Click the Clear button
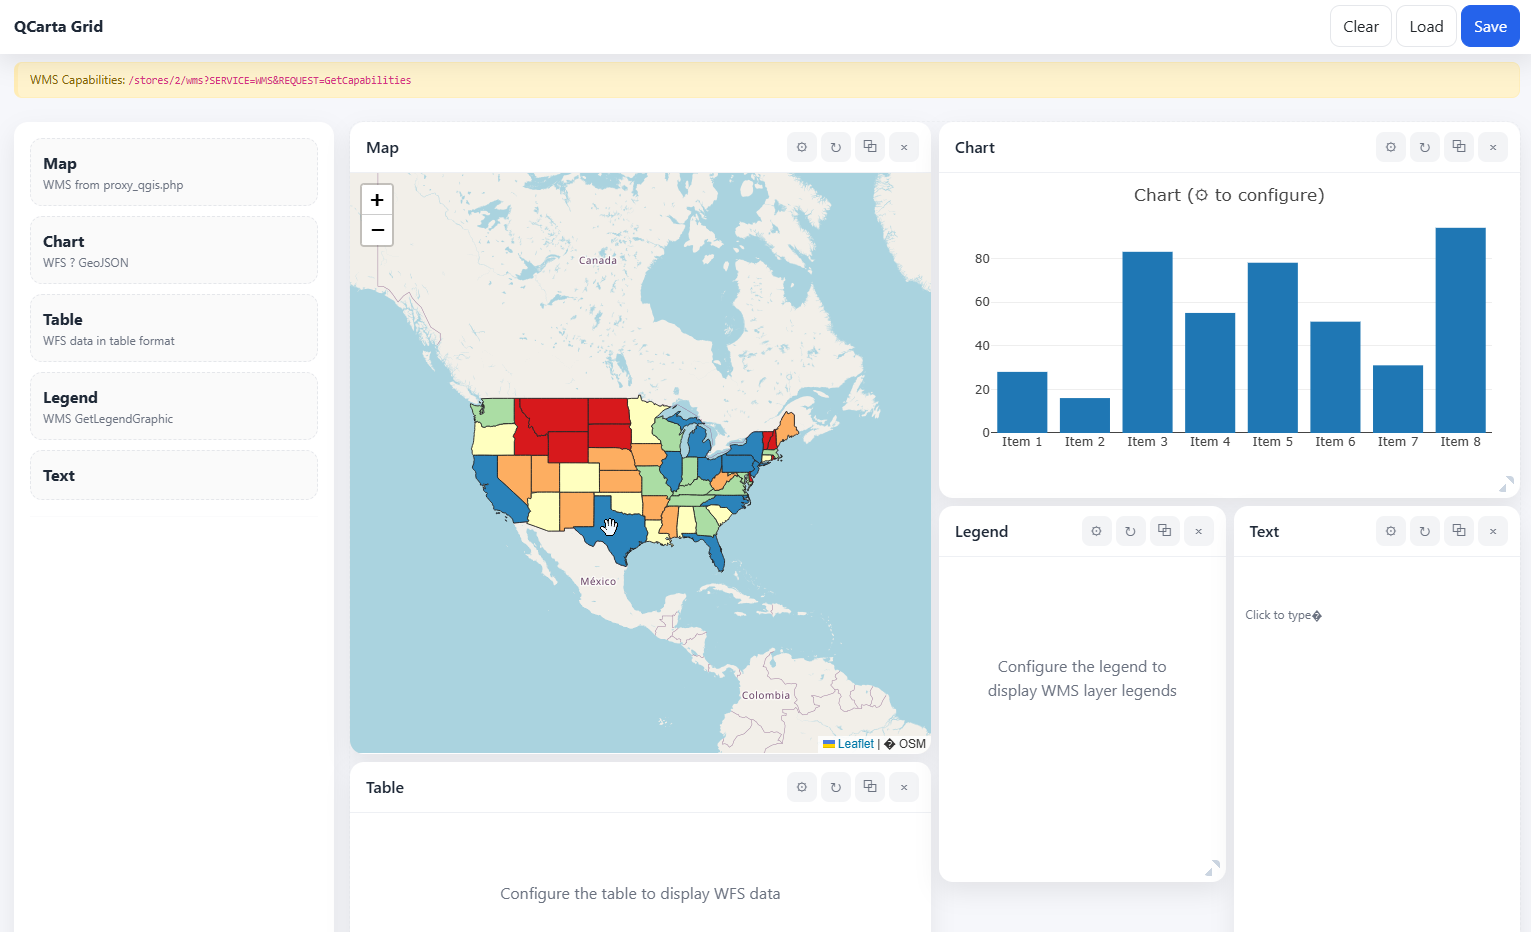The width and height of the screenshot is (1531, 932). click(1361, 26)
